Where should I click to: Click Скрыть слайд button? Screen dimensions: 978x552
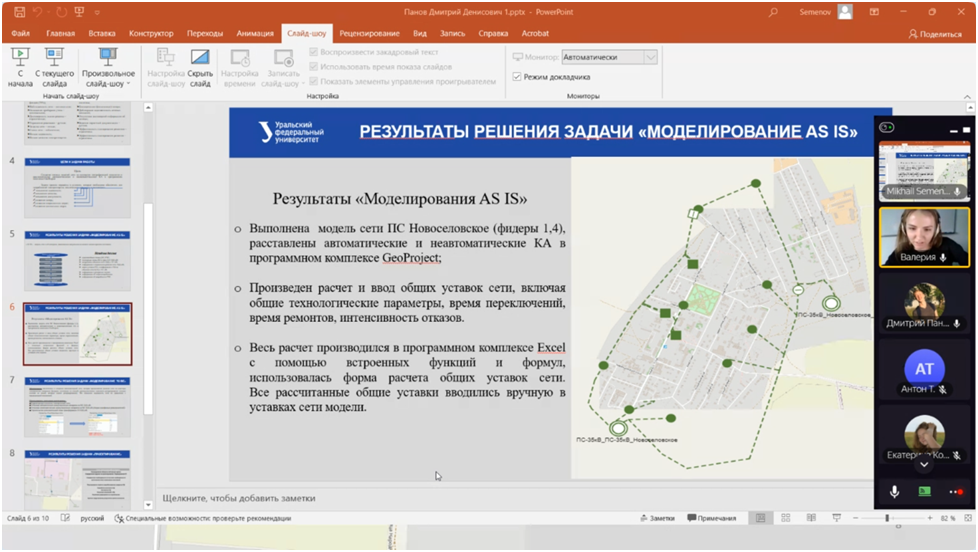coord(200,67)
